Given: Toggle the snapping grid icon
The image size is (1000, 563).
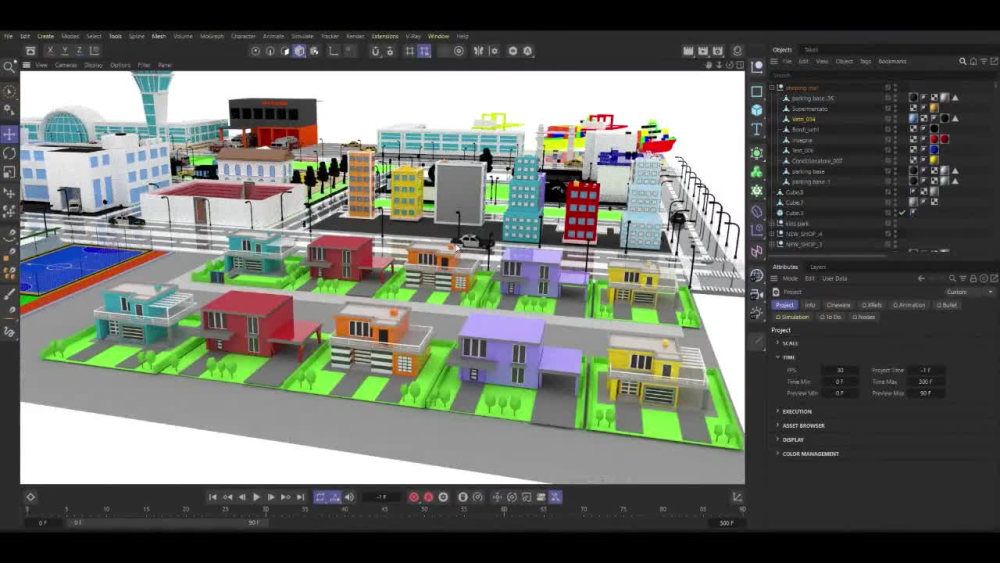Looking at the screenshot, I should [x=409, y=51].
